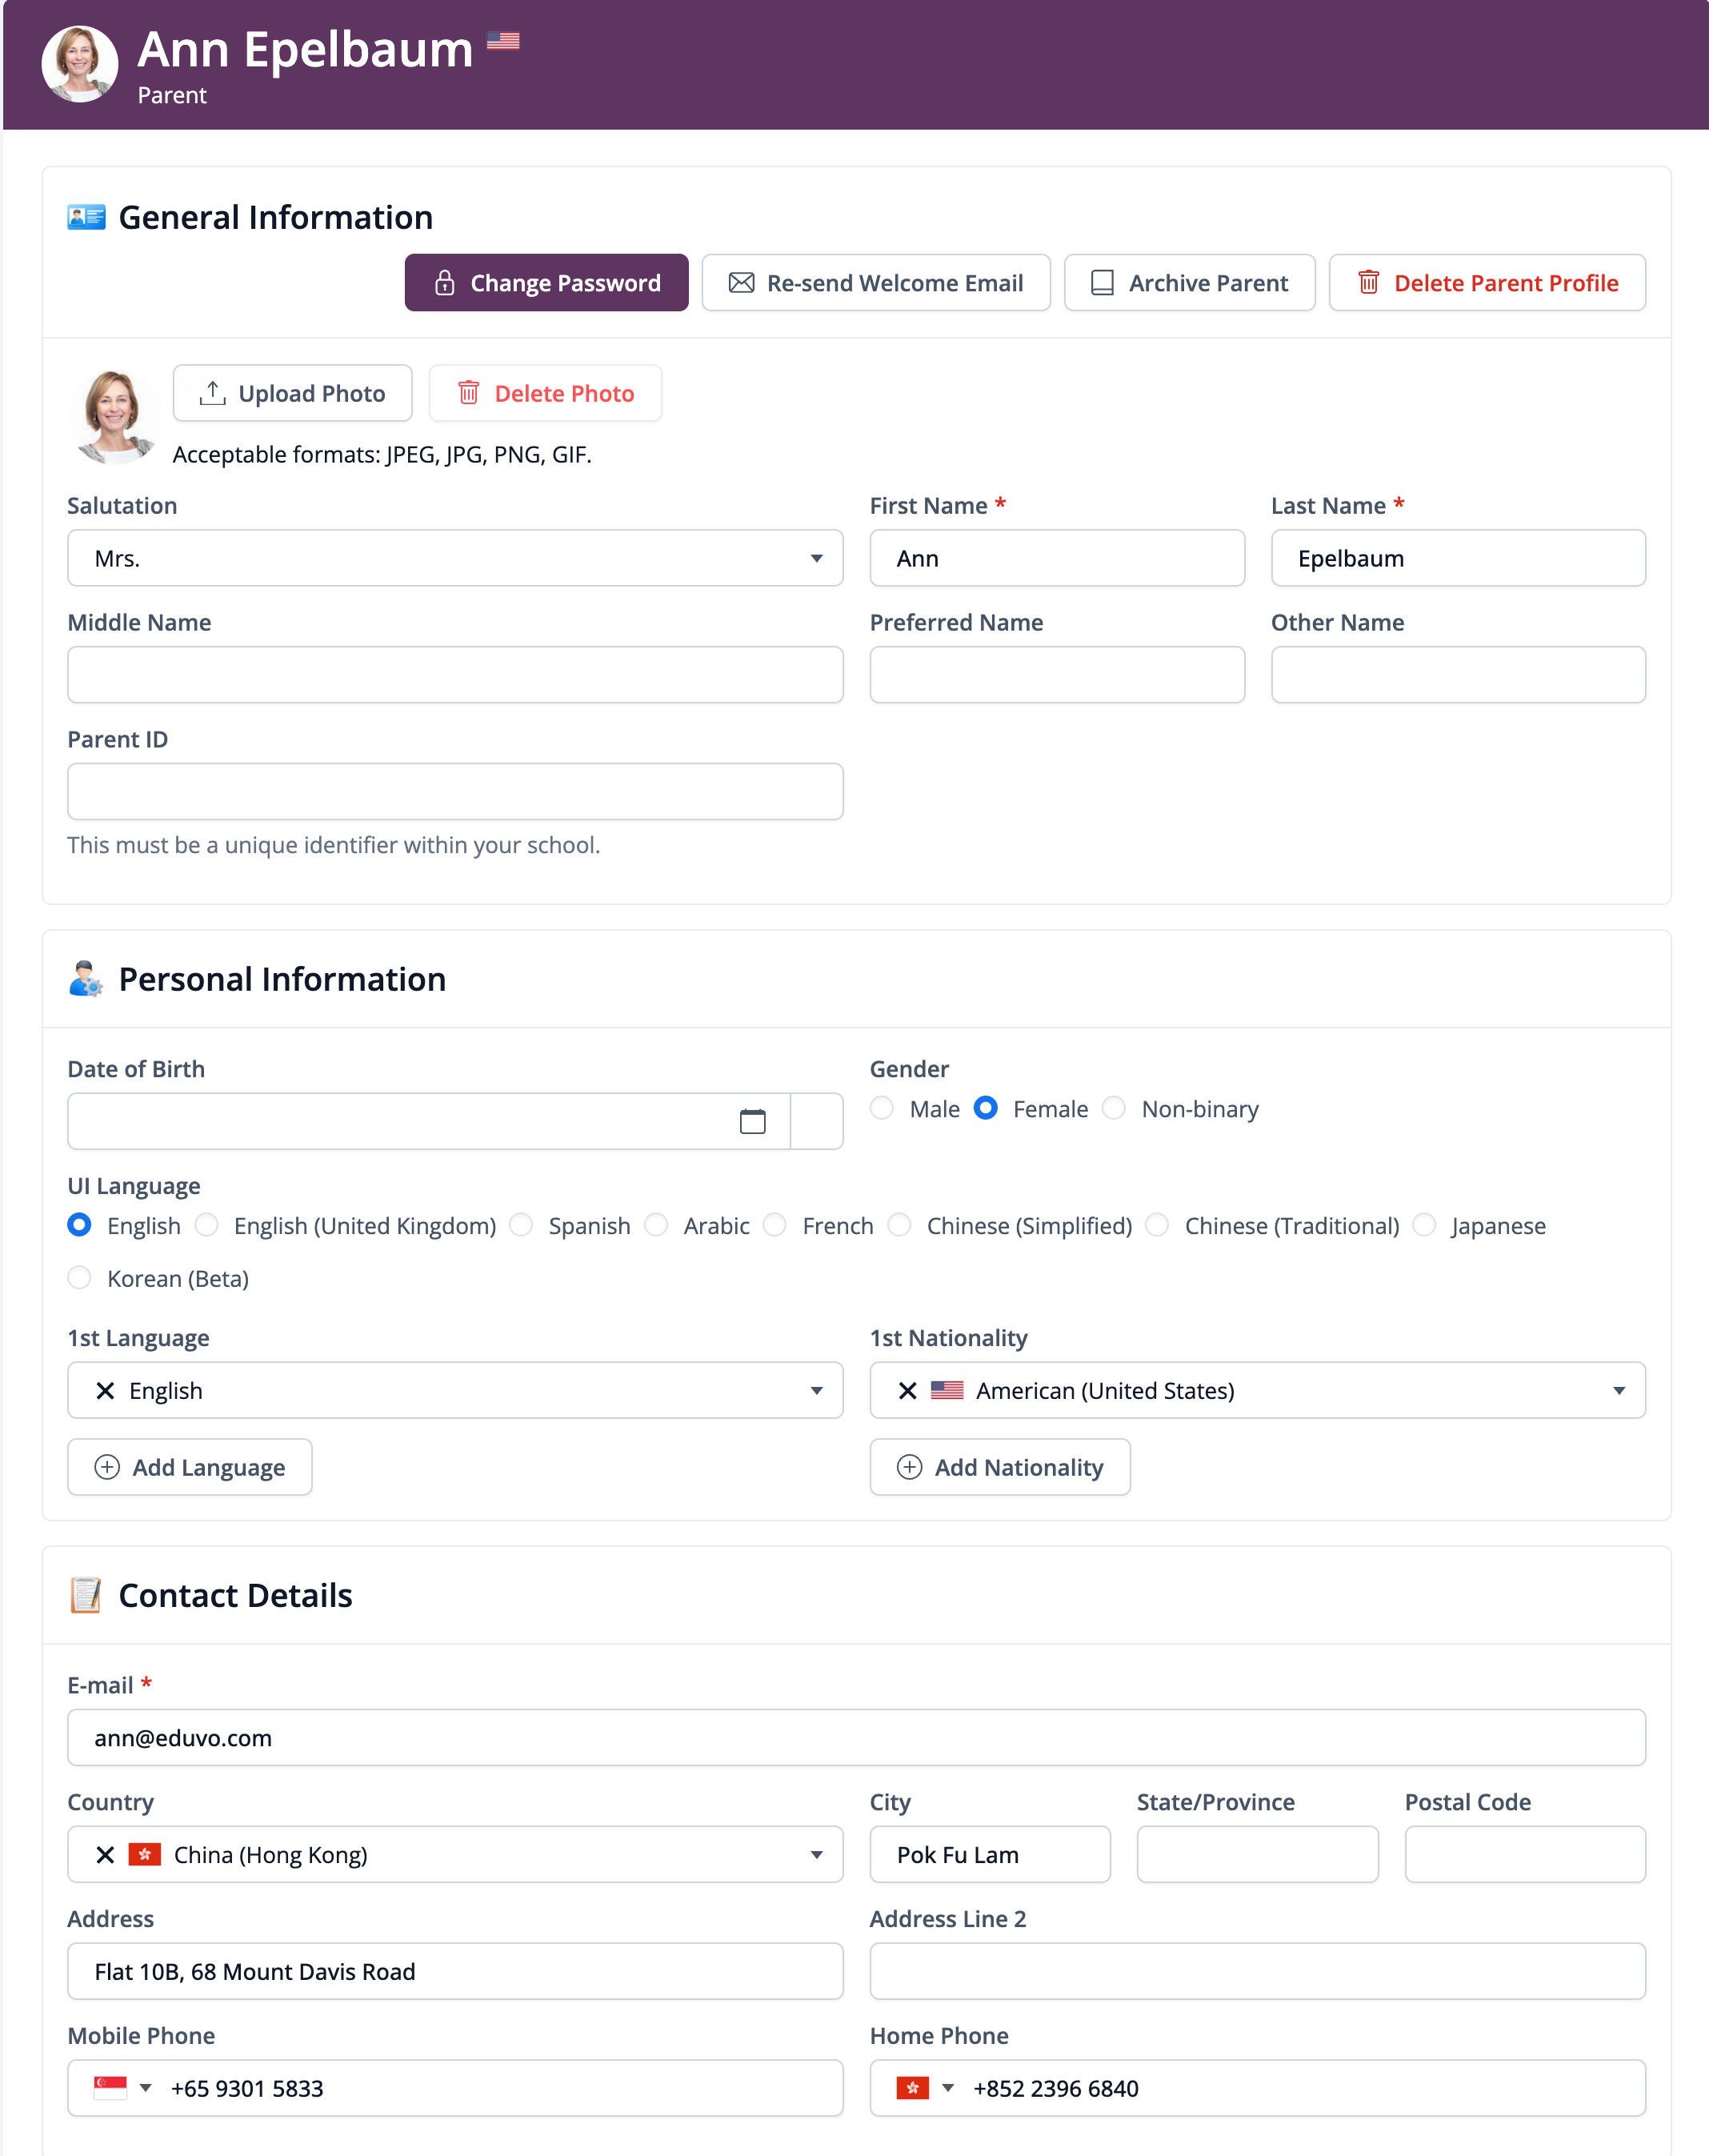
Task: Click the Archive Parent button
Action: coord(1189,283)
